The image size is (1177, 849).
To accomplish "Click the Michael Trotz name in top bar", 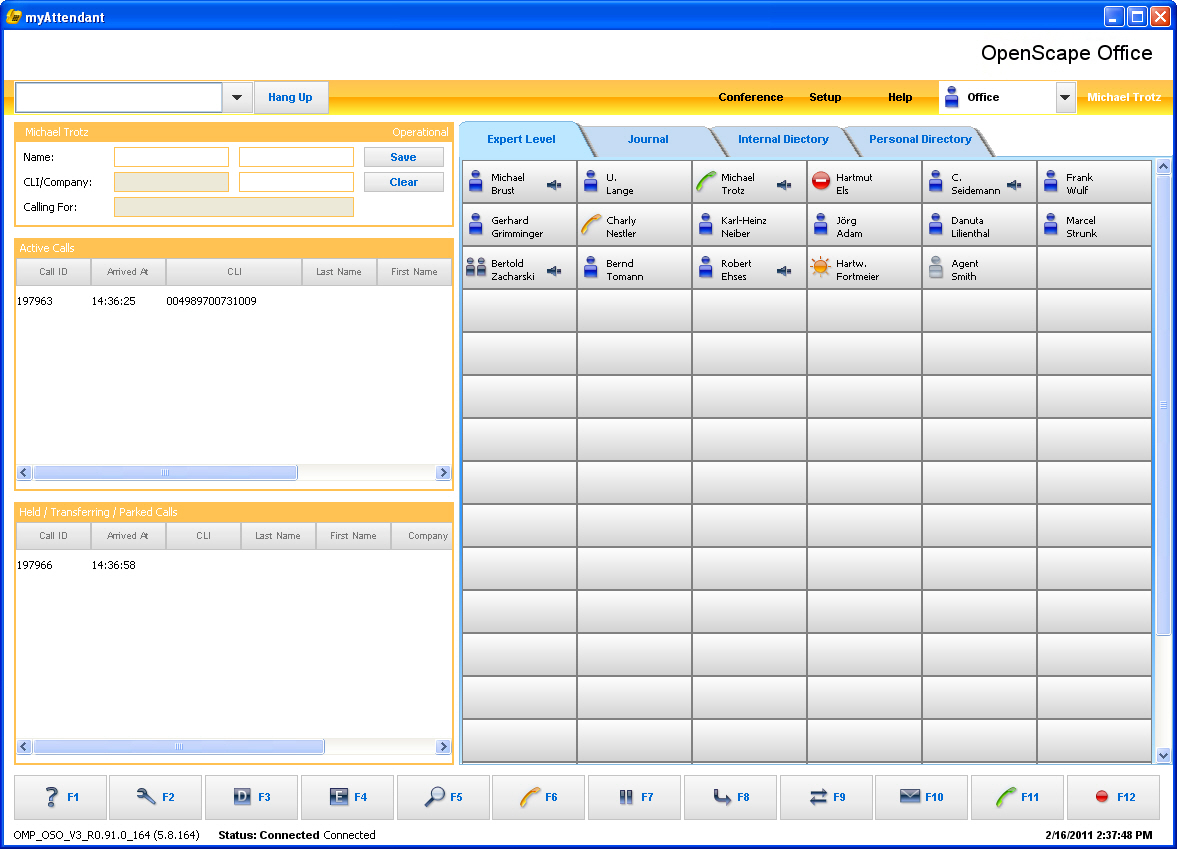I will pos(1124,98).
